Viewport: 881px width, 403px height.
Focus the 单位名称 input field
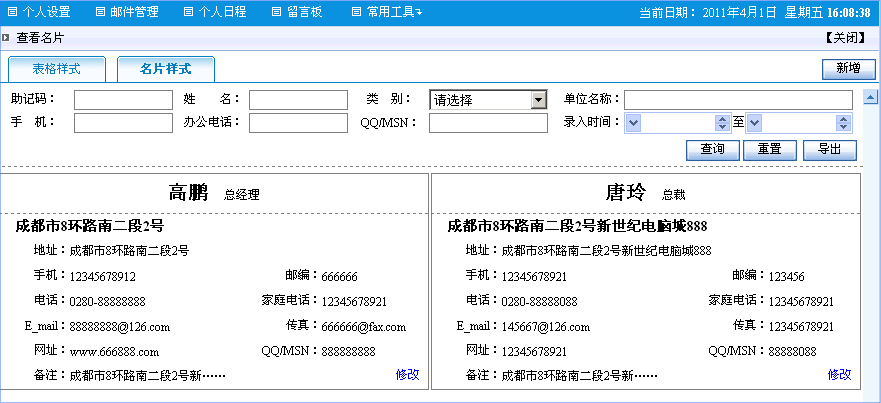tap(738, 100)
